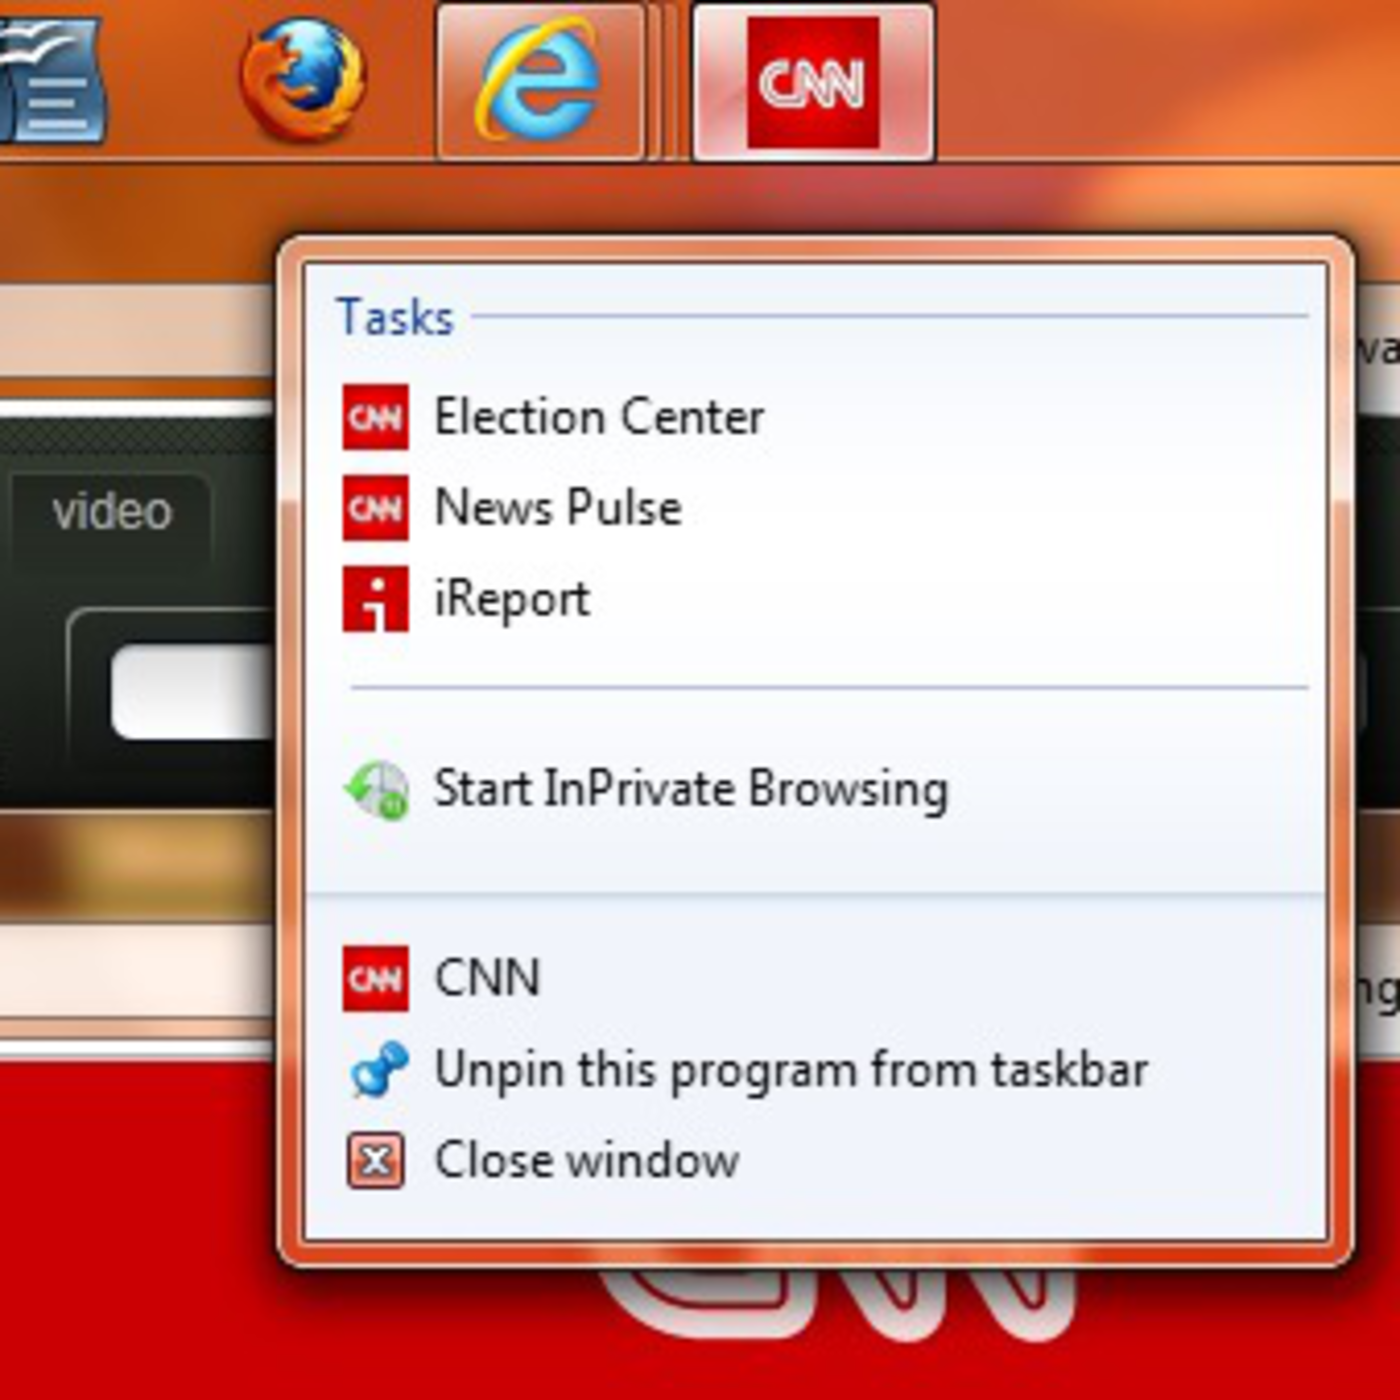Choose Close window in jump list

[814, 1160]
